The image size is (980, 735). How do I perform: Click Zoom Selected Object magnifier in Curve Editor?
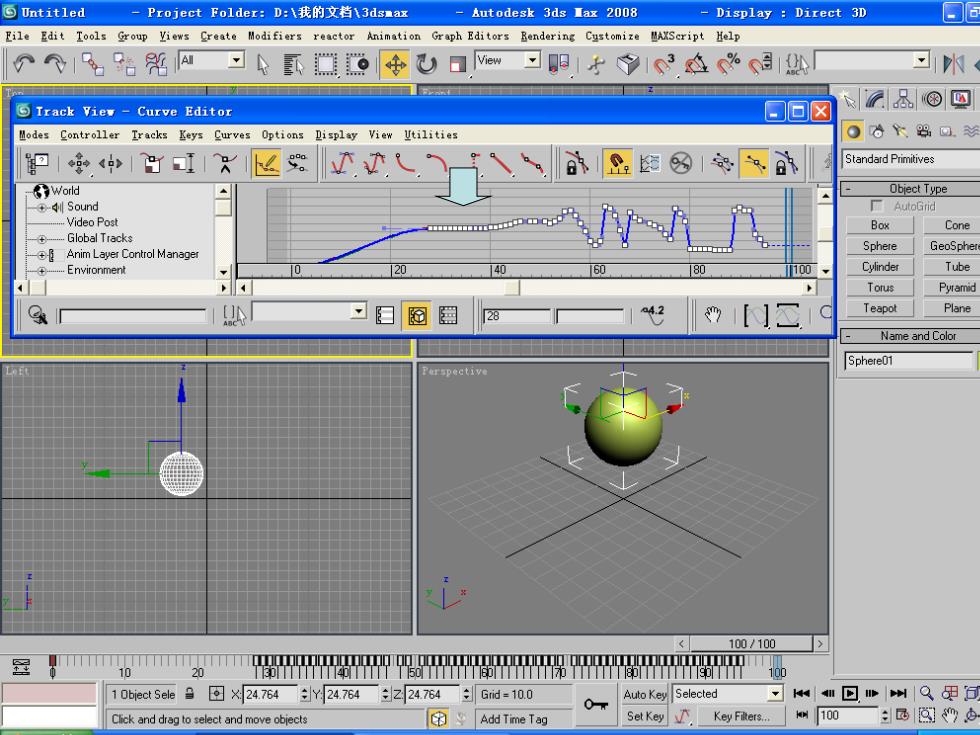tap(38, 314)
